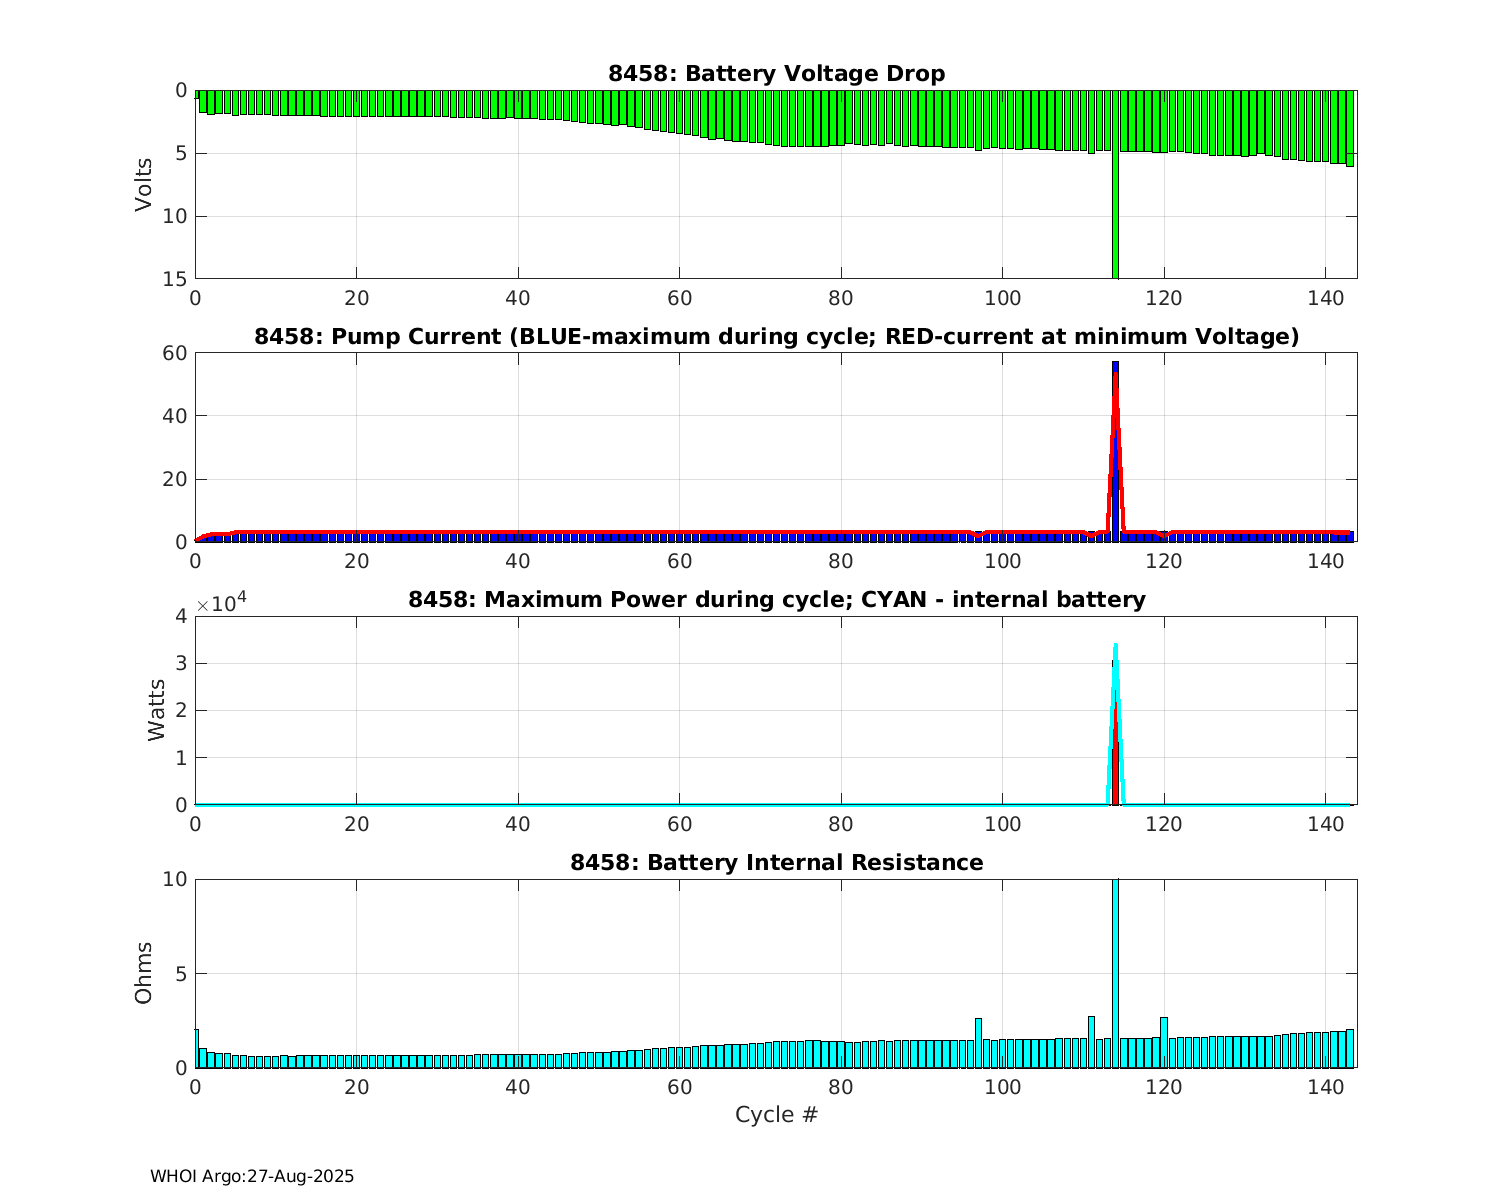The image size is (1500, 1200).
Task: Click the WHOI Argo date footer text
Action: pos(252,1176)
